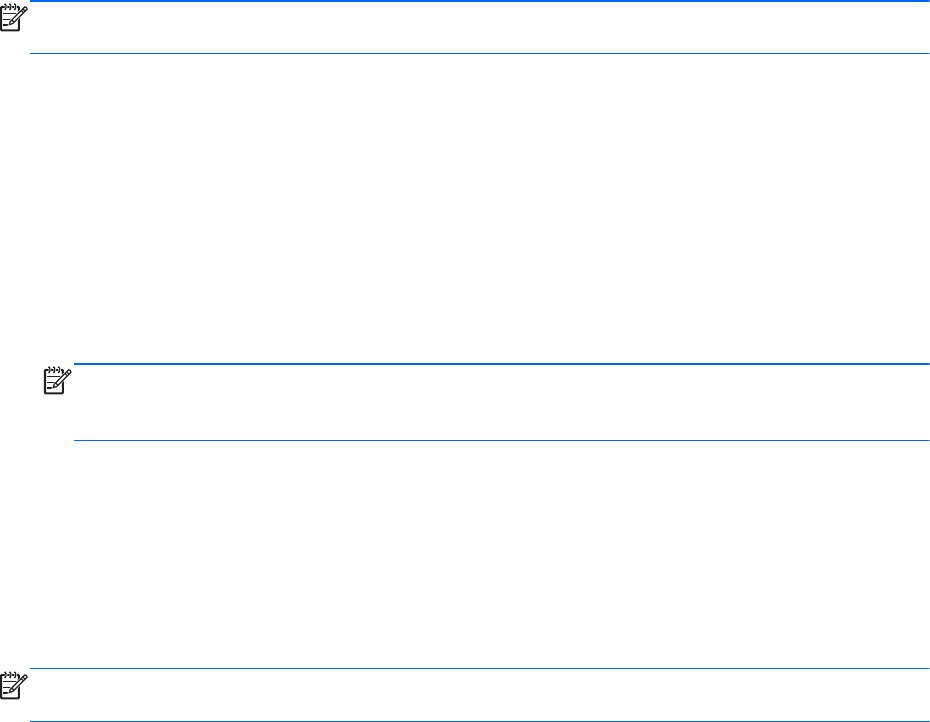The width and height of the screenshot is (930, 722).
Task: Click the note icon near the page bottom
Action: (x=14, y=685)
